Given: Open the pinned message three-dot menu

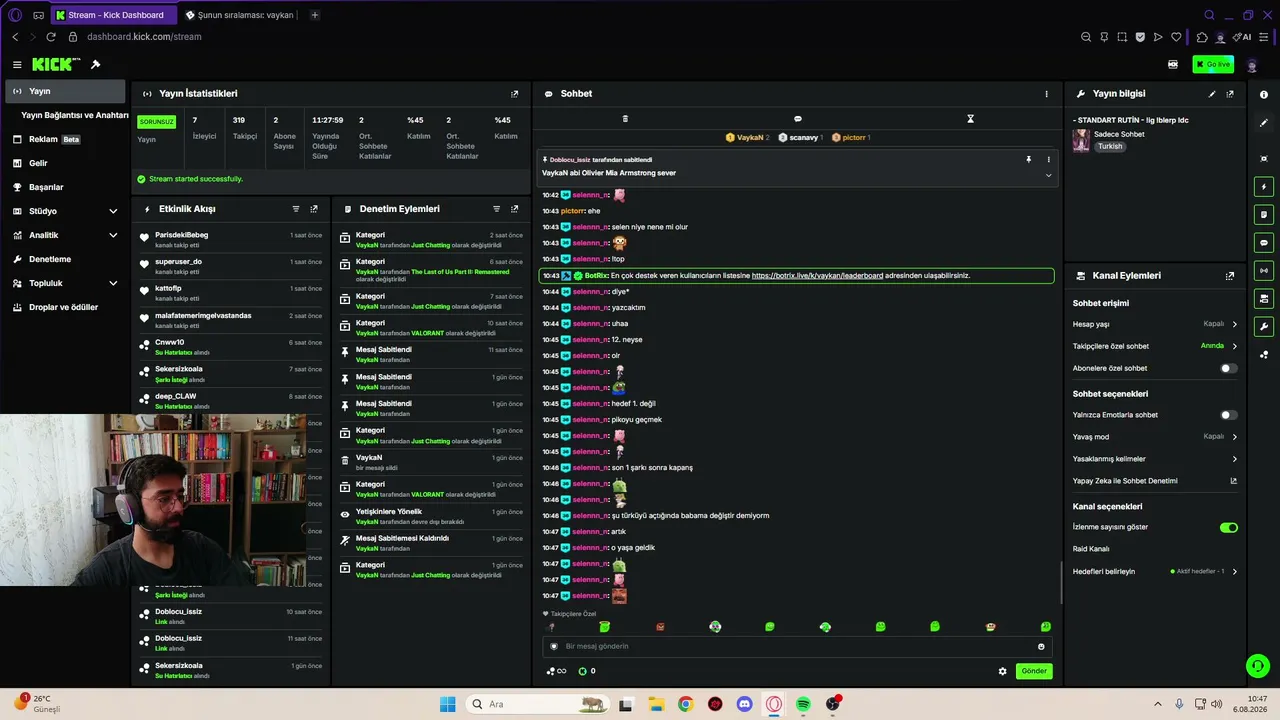Looking at the screenshot, I should (1049, 159).
